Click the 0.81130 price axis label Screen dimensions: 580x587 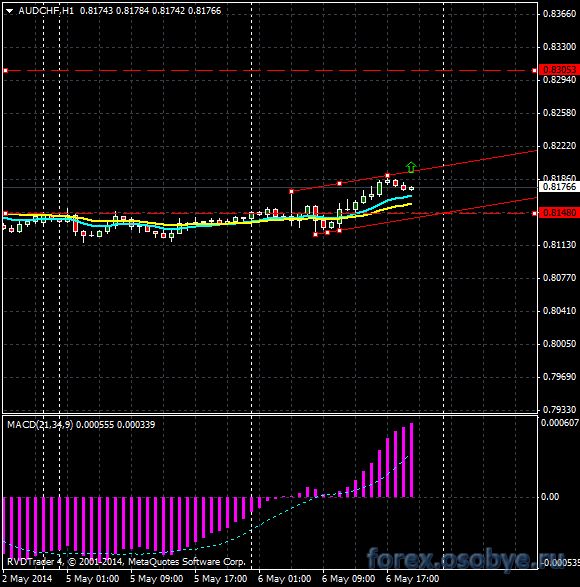(559, 245)
